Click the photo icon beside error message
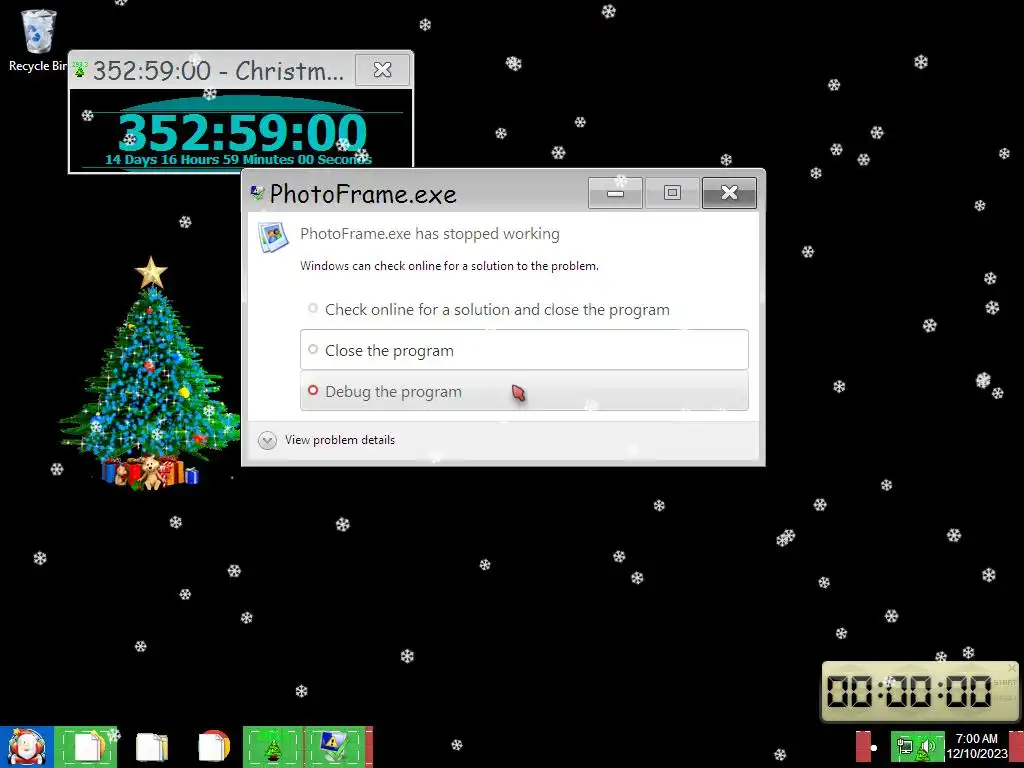The width and height of the screenshot is (1024, 768). (273, 237)
